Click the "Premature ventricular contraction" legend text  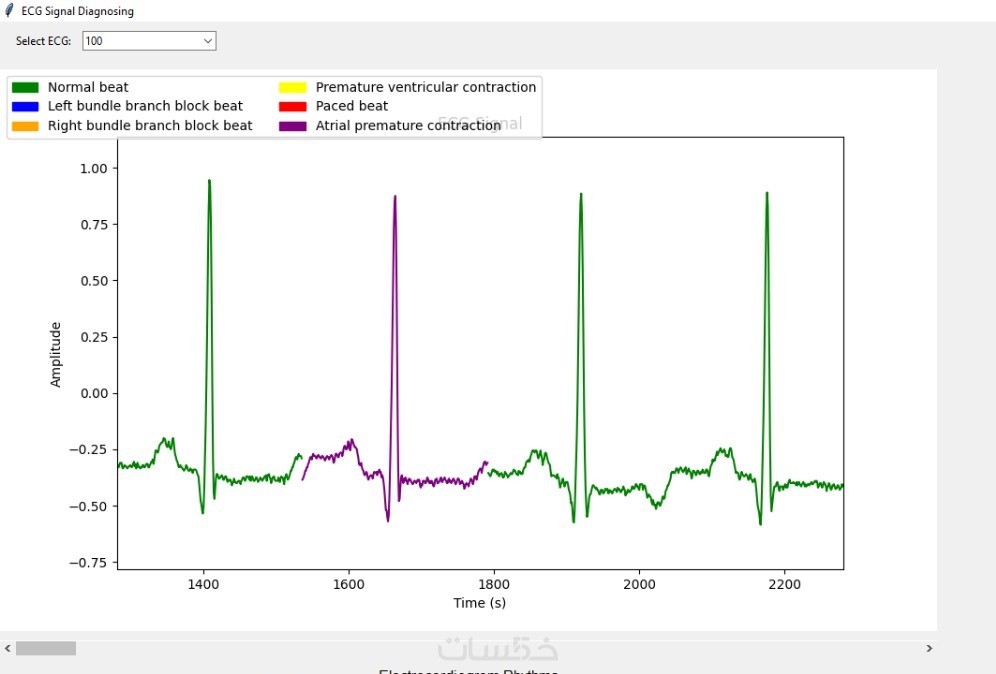426,87
